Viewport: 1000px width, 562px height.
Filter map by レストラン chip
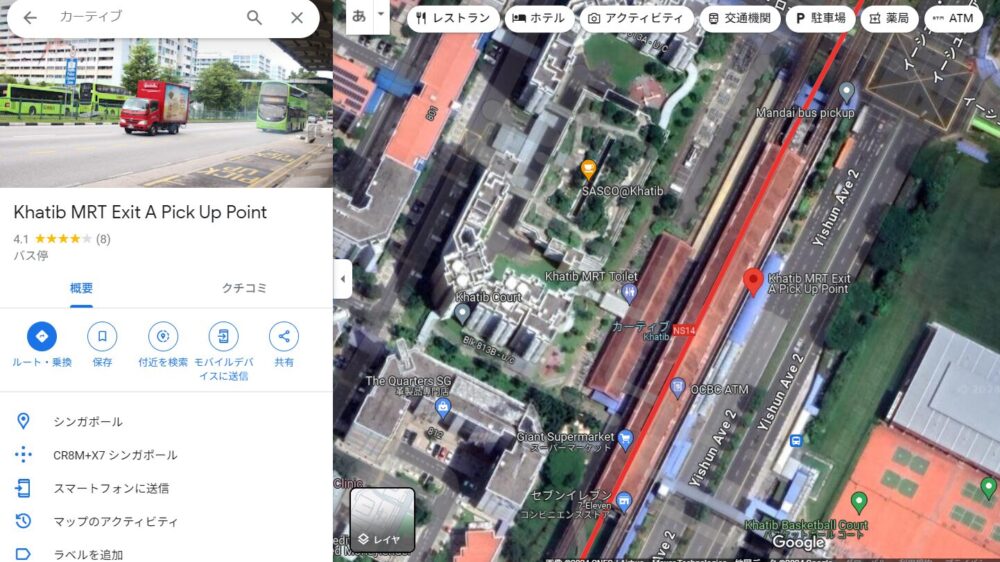point(452,18)
